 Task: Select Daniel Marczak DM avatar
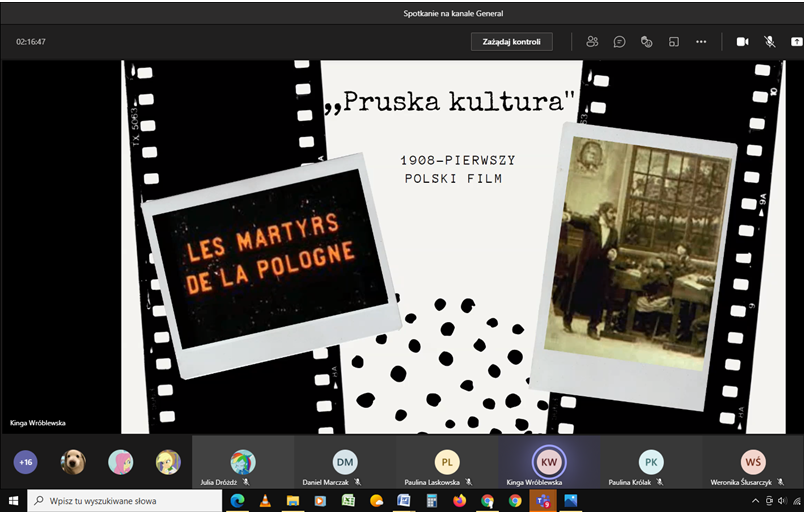pyautogui.click(x=345, y=462)
